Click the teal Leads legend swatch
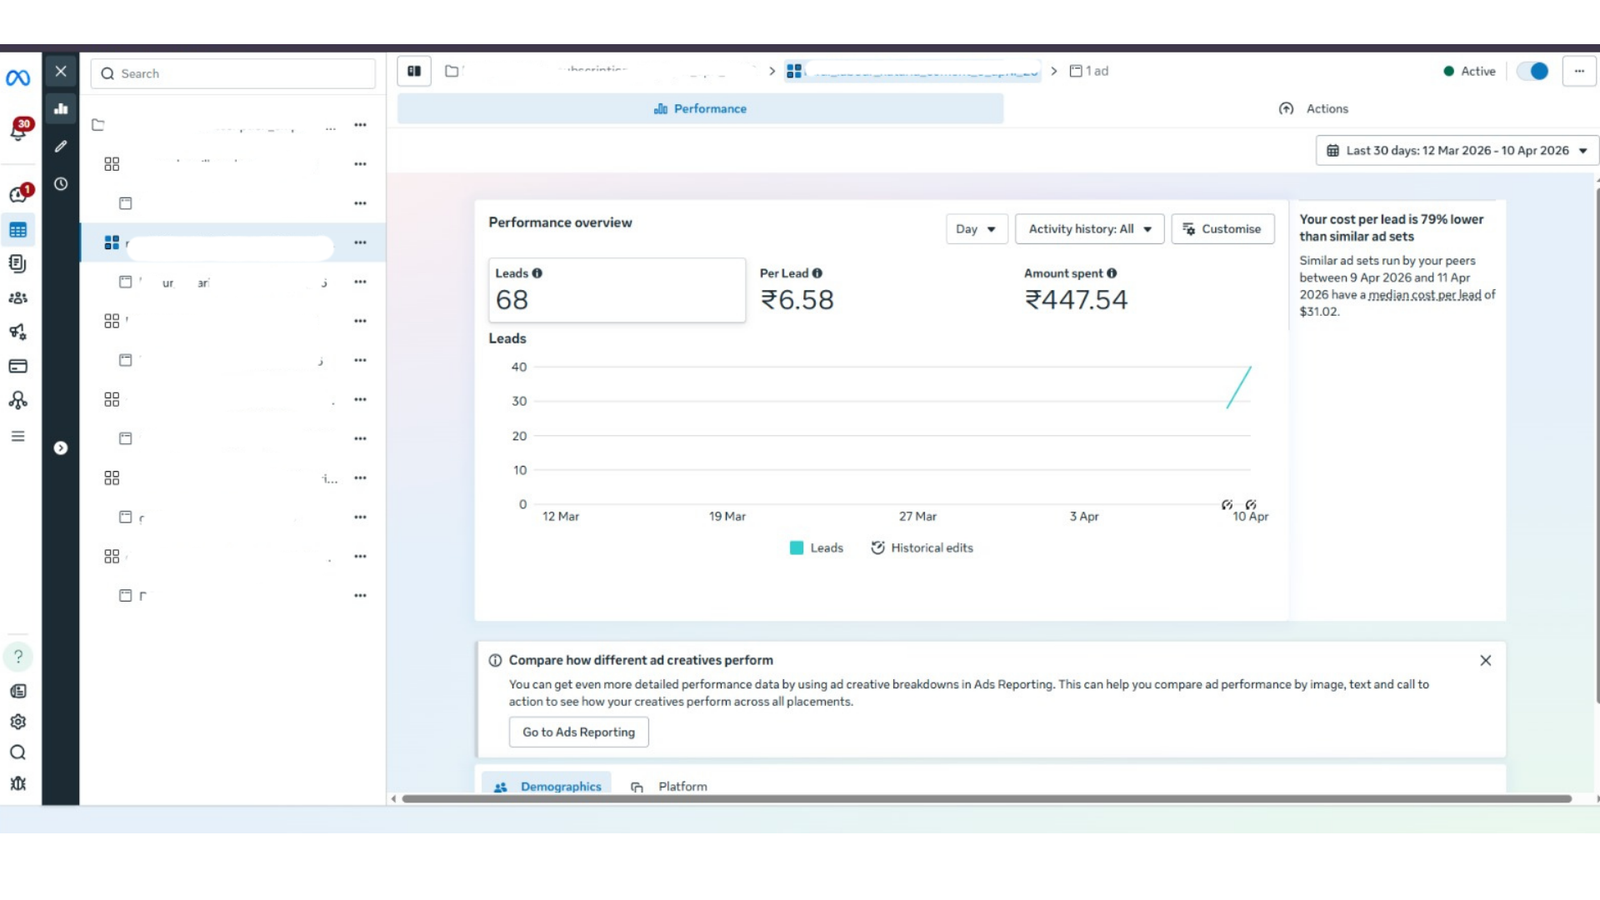The width and height of the screenshot is (1600, 900). (x=797, y=548)
